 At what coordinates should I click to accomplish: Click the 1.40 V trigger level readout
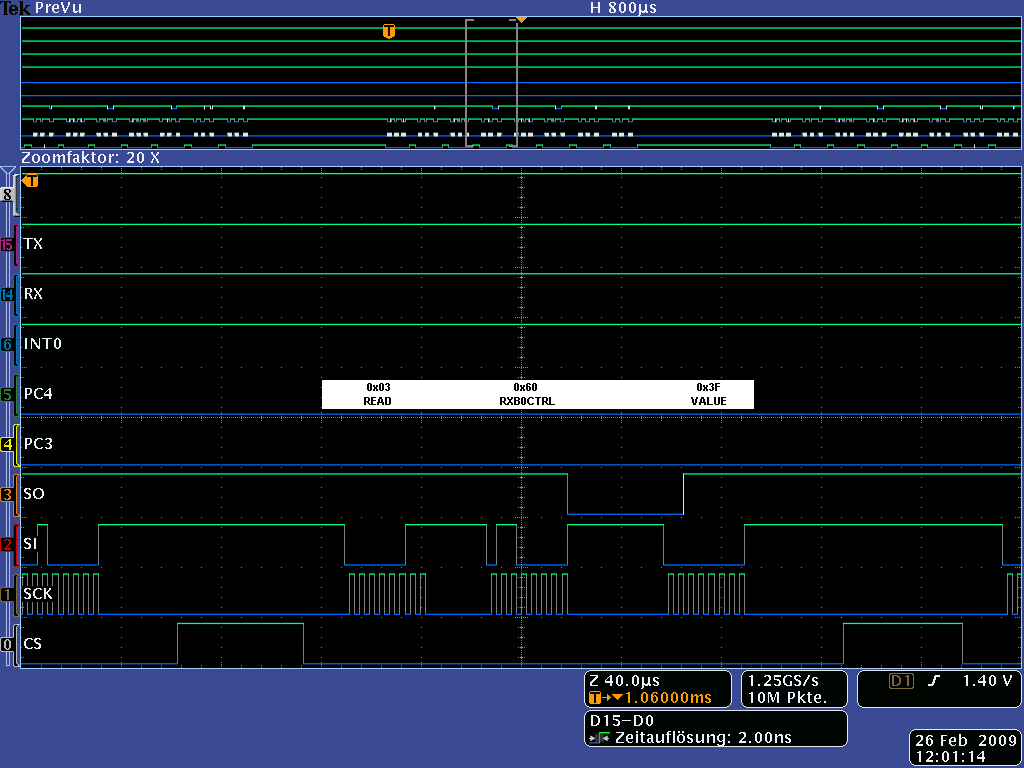987,681
